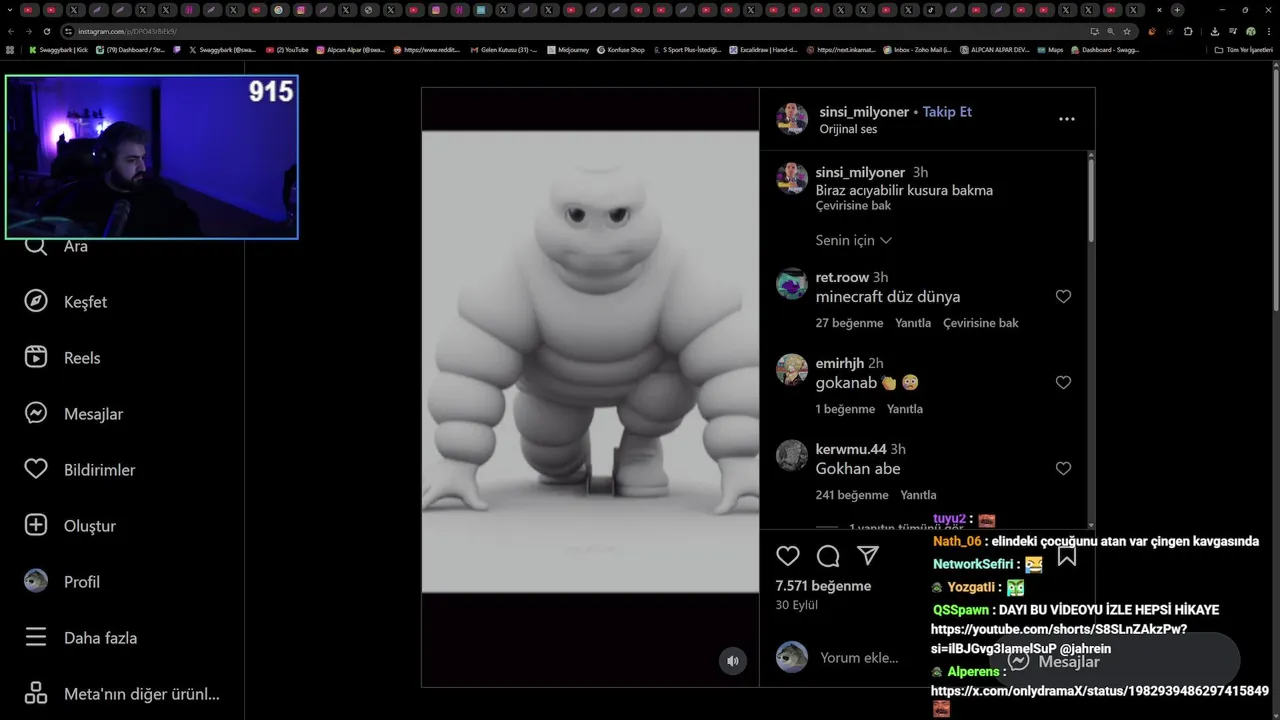Follow sinsi_milyoner via Takip Et
Screen dimensions: 1280x720
click(947, 112)
